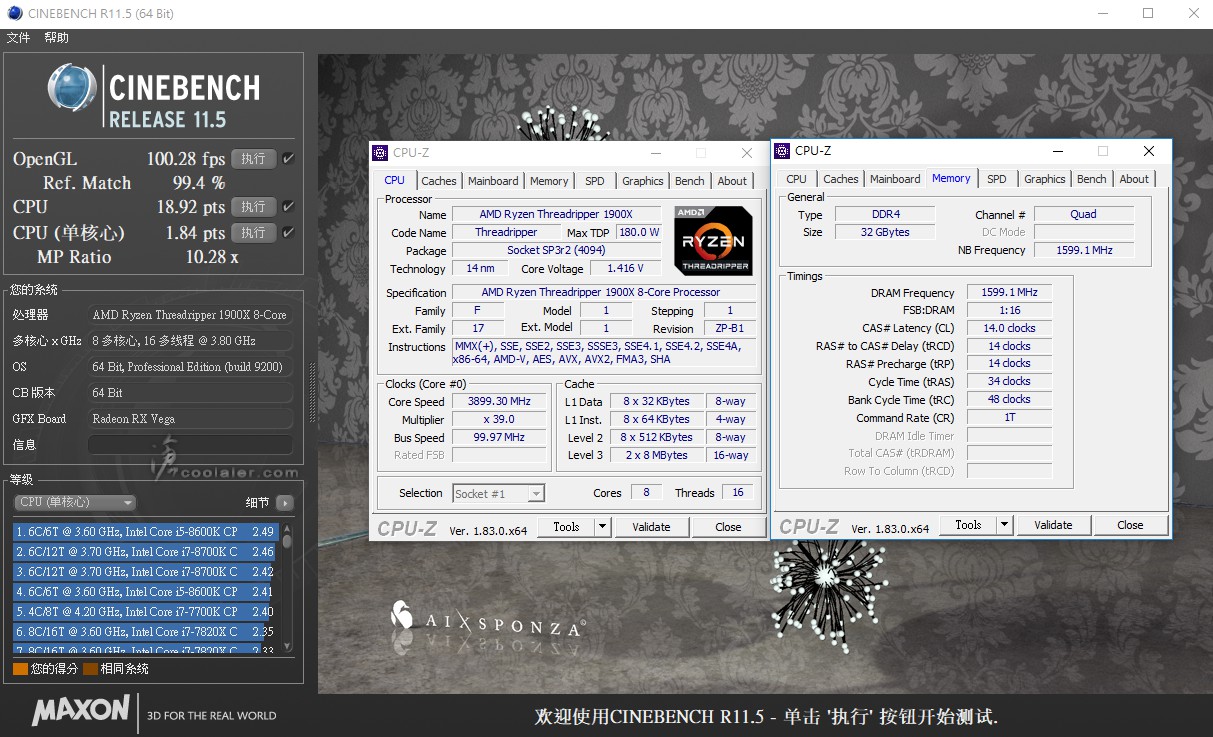Switch to CPU tab in the memory CPU-Z window
The image size is (1213, 737).
pos(796,179)
